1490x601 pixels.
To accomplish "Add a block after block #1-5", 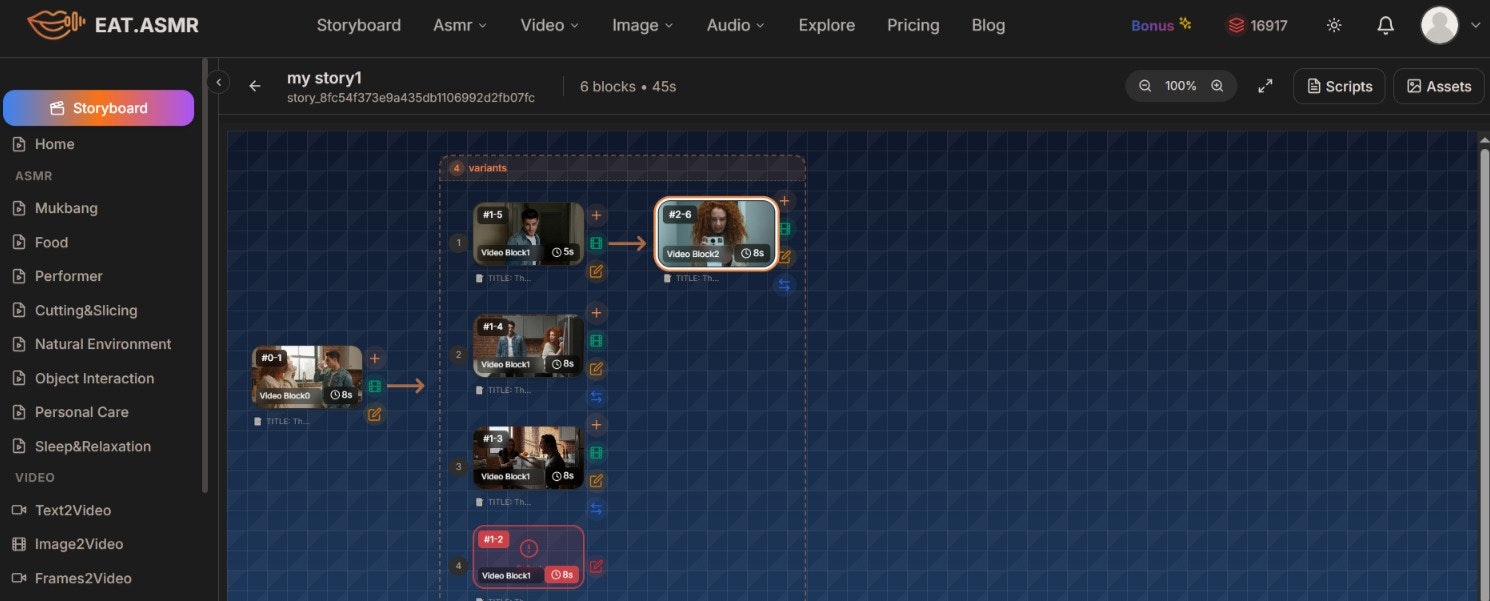I will pos(596,215).
